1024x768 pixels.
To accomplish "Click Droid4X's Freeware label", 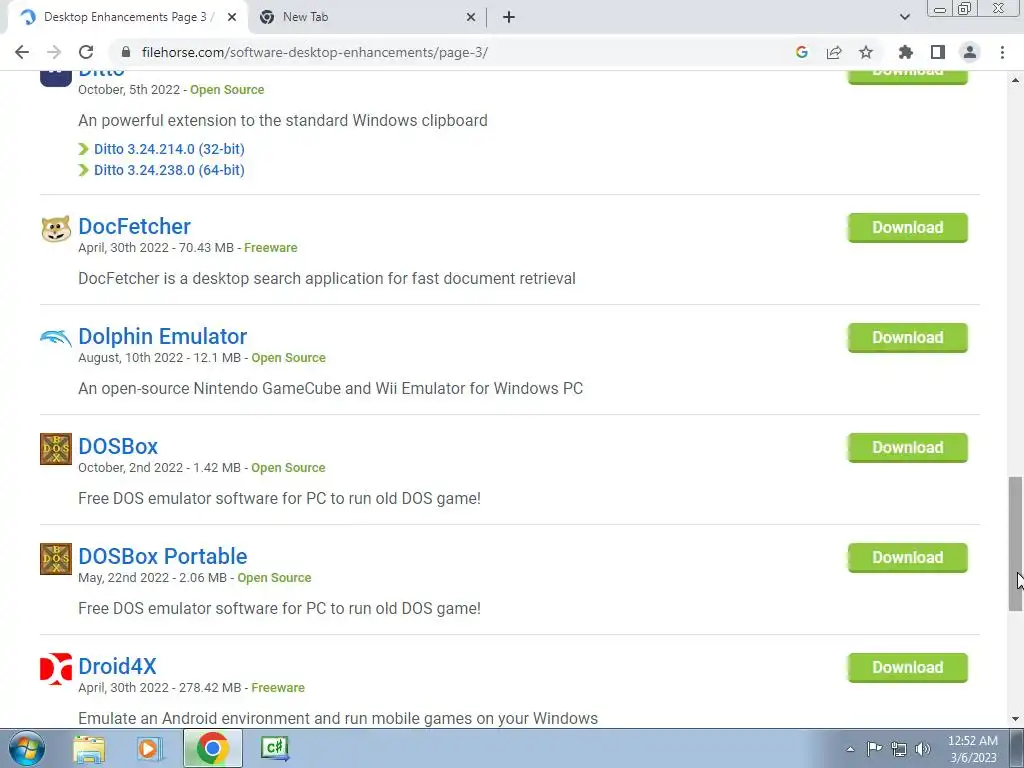I will coord(278,688).
